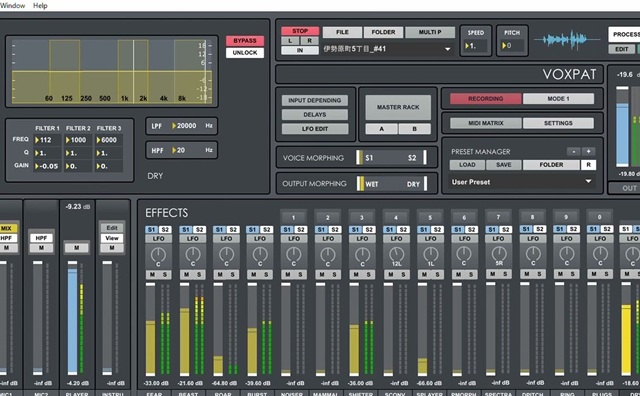640x396 pixels.
Task: Click the LPF 20000 Hz field
Action: [x=182, y=126]
